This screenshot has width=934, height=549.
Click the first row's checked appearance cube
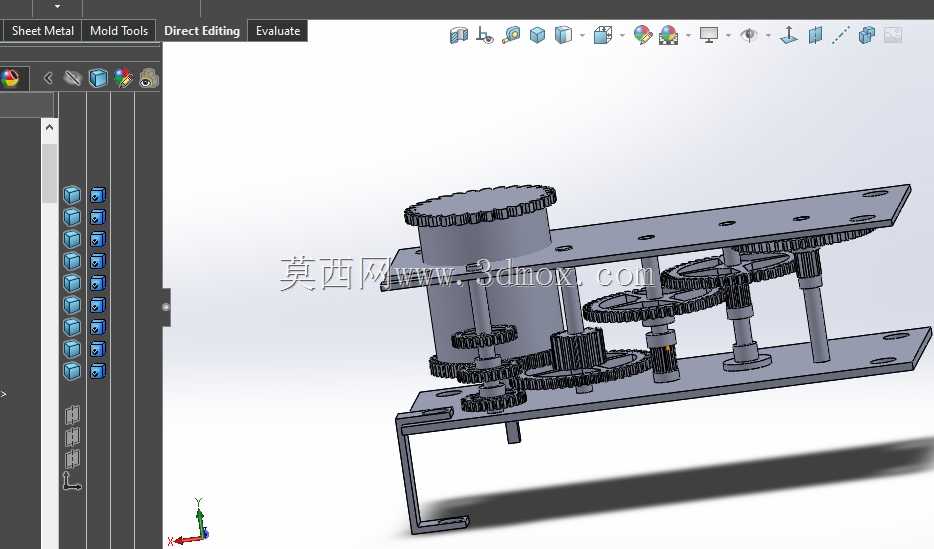[x=98, y=195]
